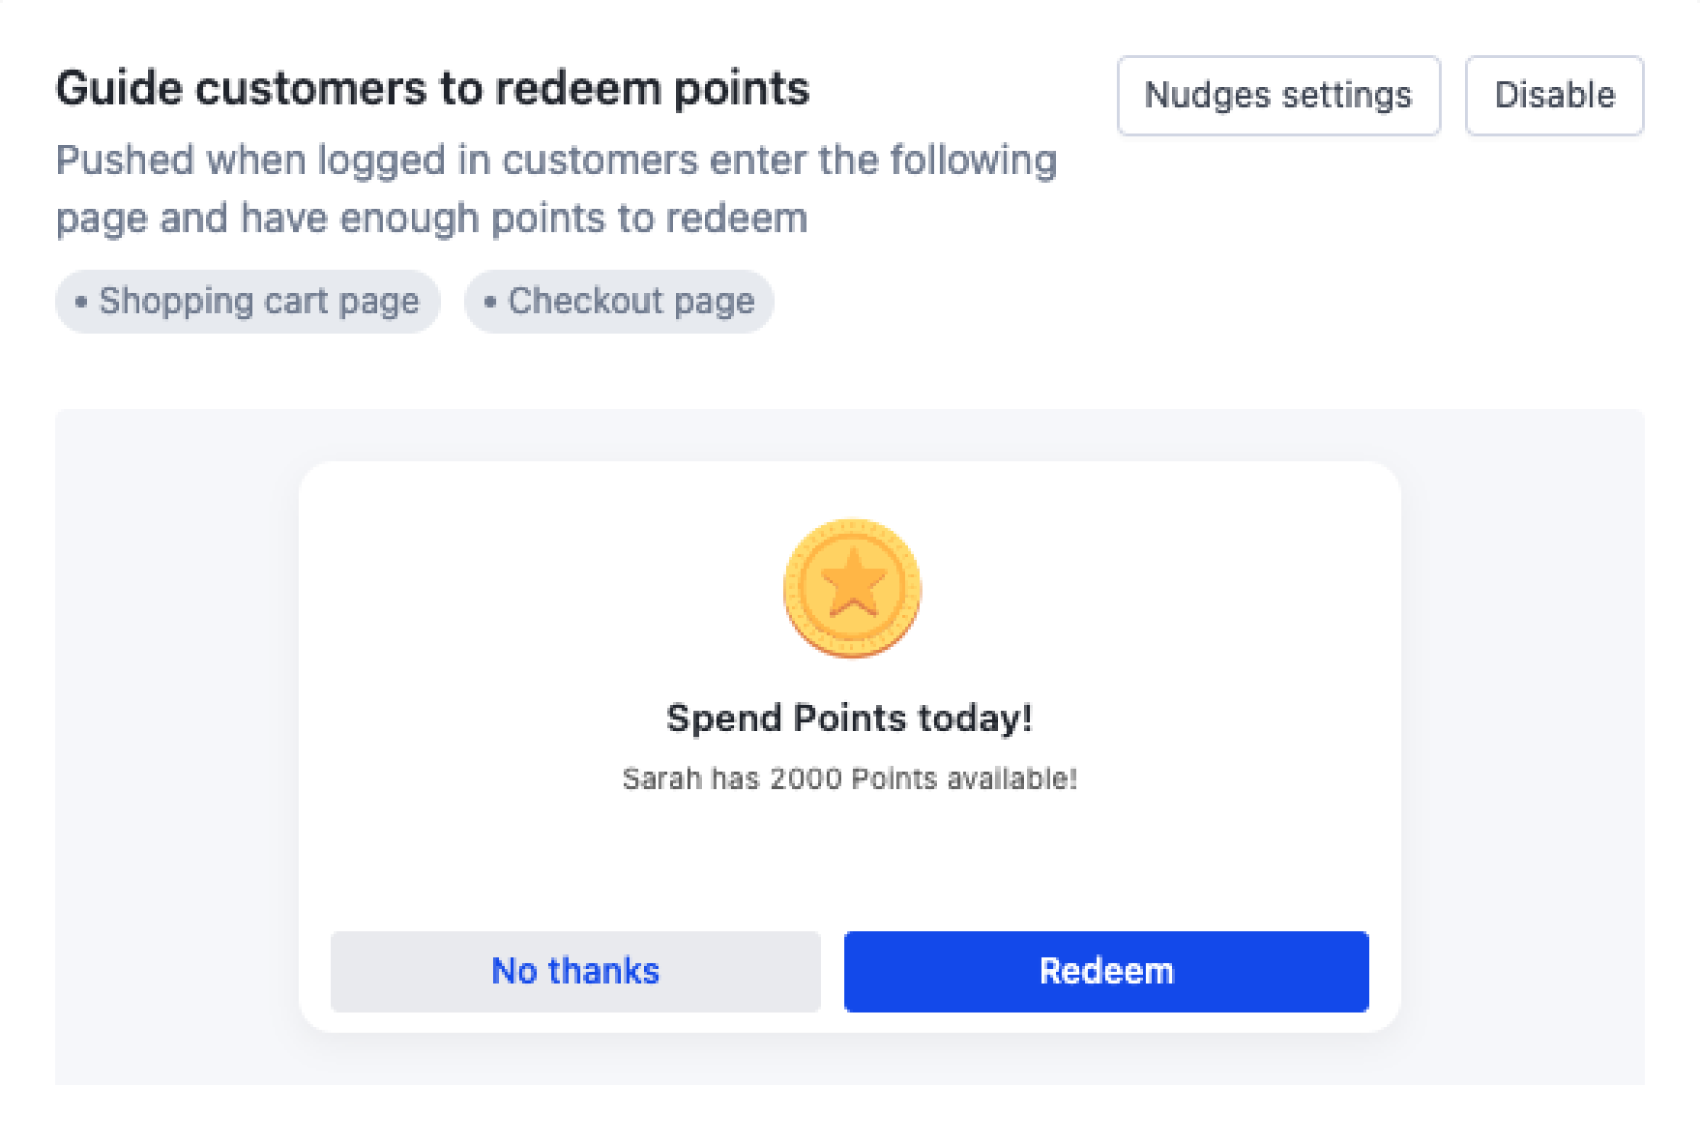Click the bullet dot before Shopping cart
This screenshot has width=1700, height=1138.
tap(81, 301)
